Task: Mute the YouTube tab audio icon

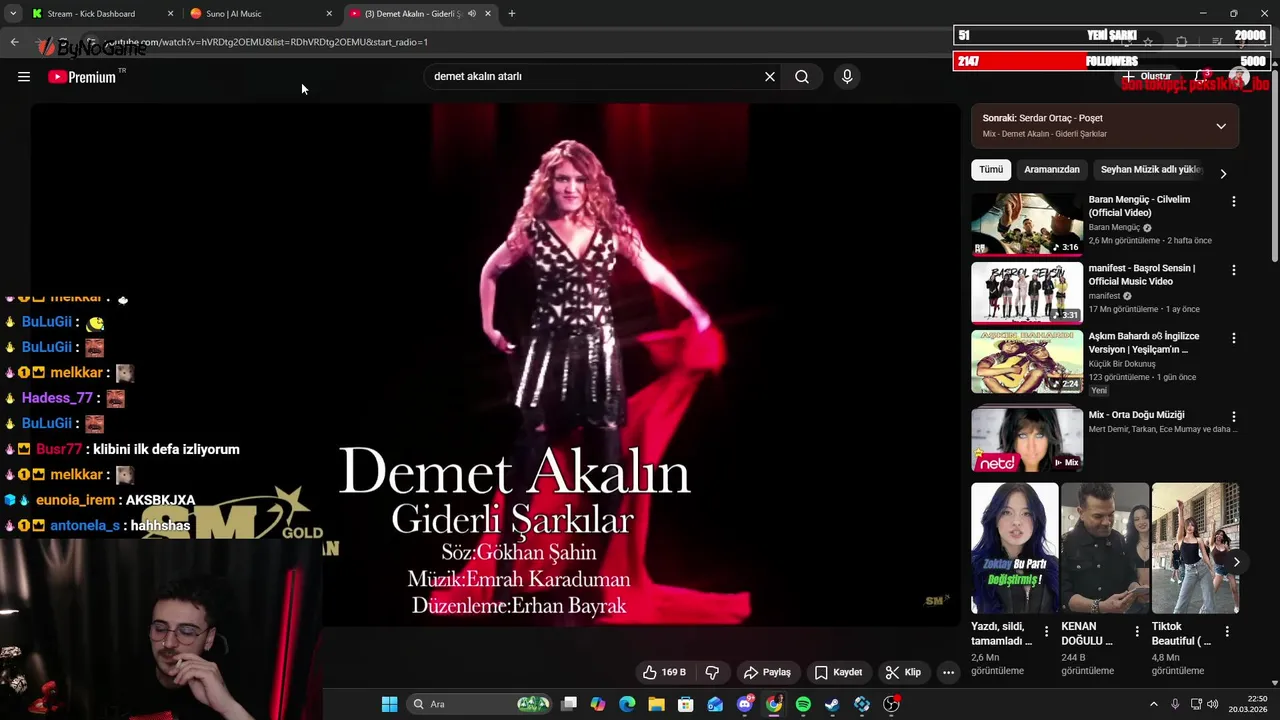Action: [x=471, y=14]
